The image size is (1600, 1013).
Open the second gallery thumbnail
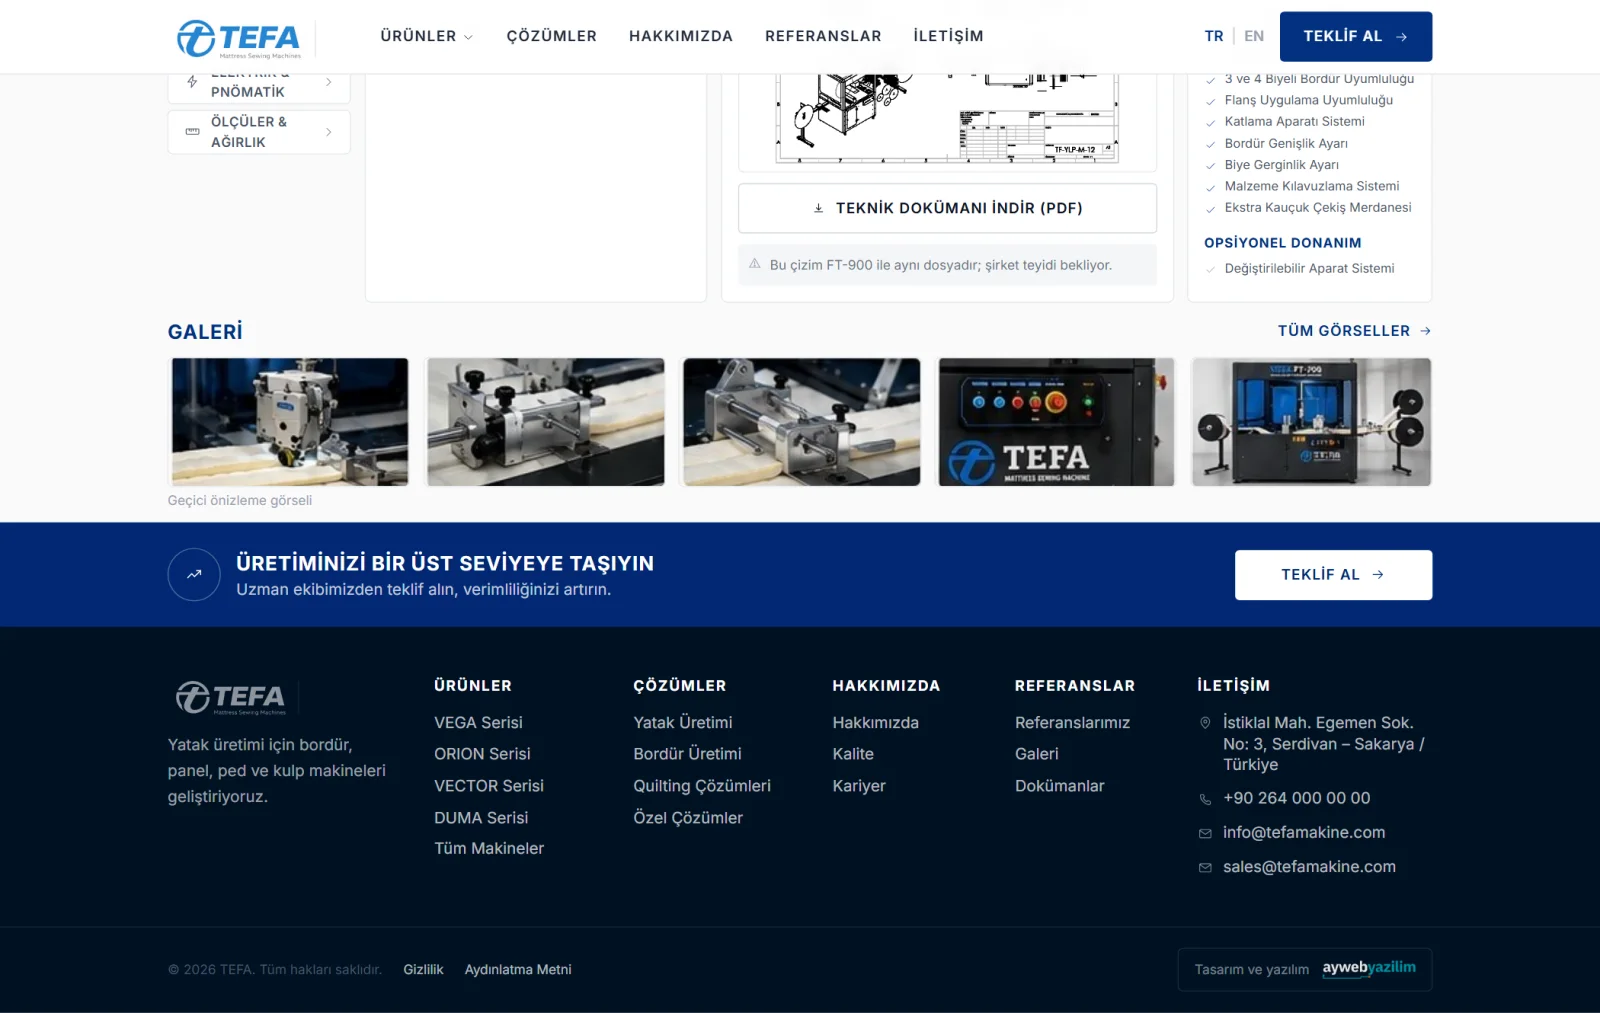pyautogui.click(x=546, y=422)
